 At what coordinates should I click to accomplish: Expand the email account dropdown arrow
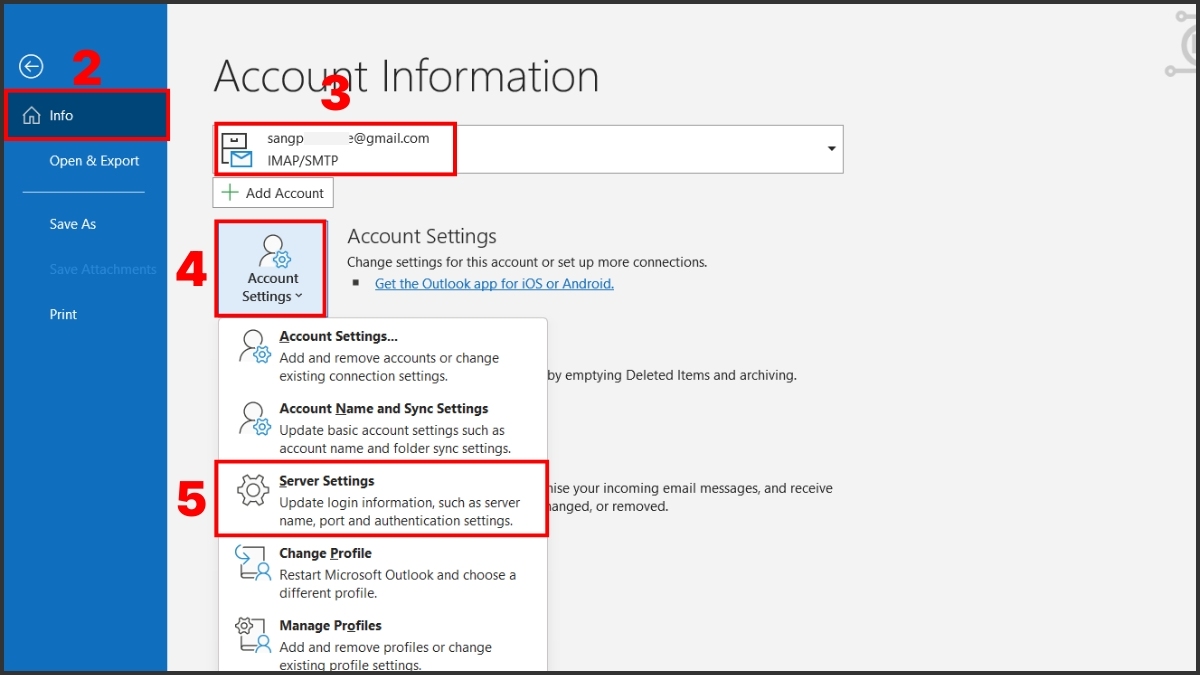coord(830,149)
